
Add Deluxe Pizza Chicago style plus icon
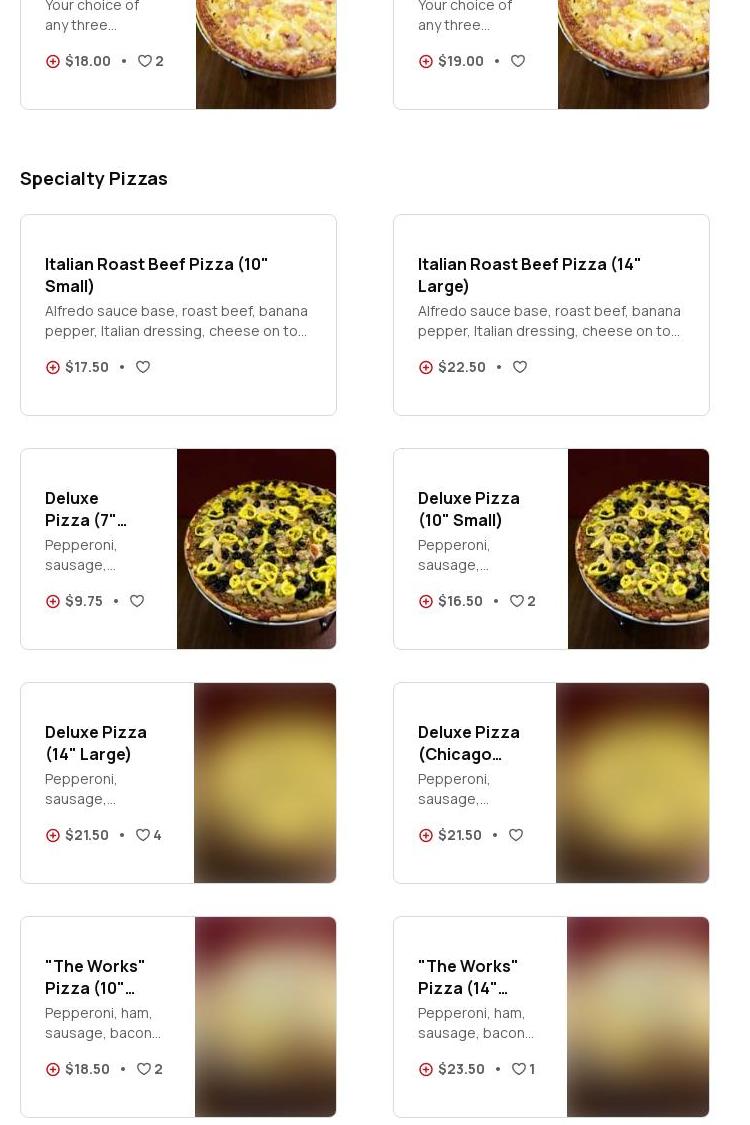click(426, 835)
